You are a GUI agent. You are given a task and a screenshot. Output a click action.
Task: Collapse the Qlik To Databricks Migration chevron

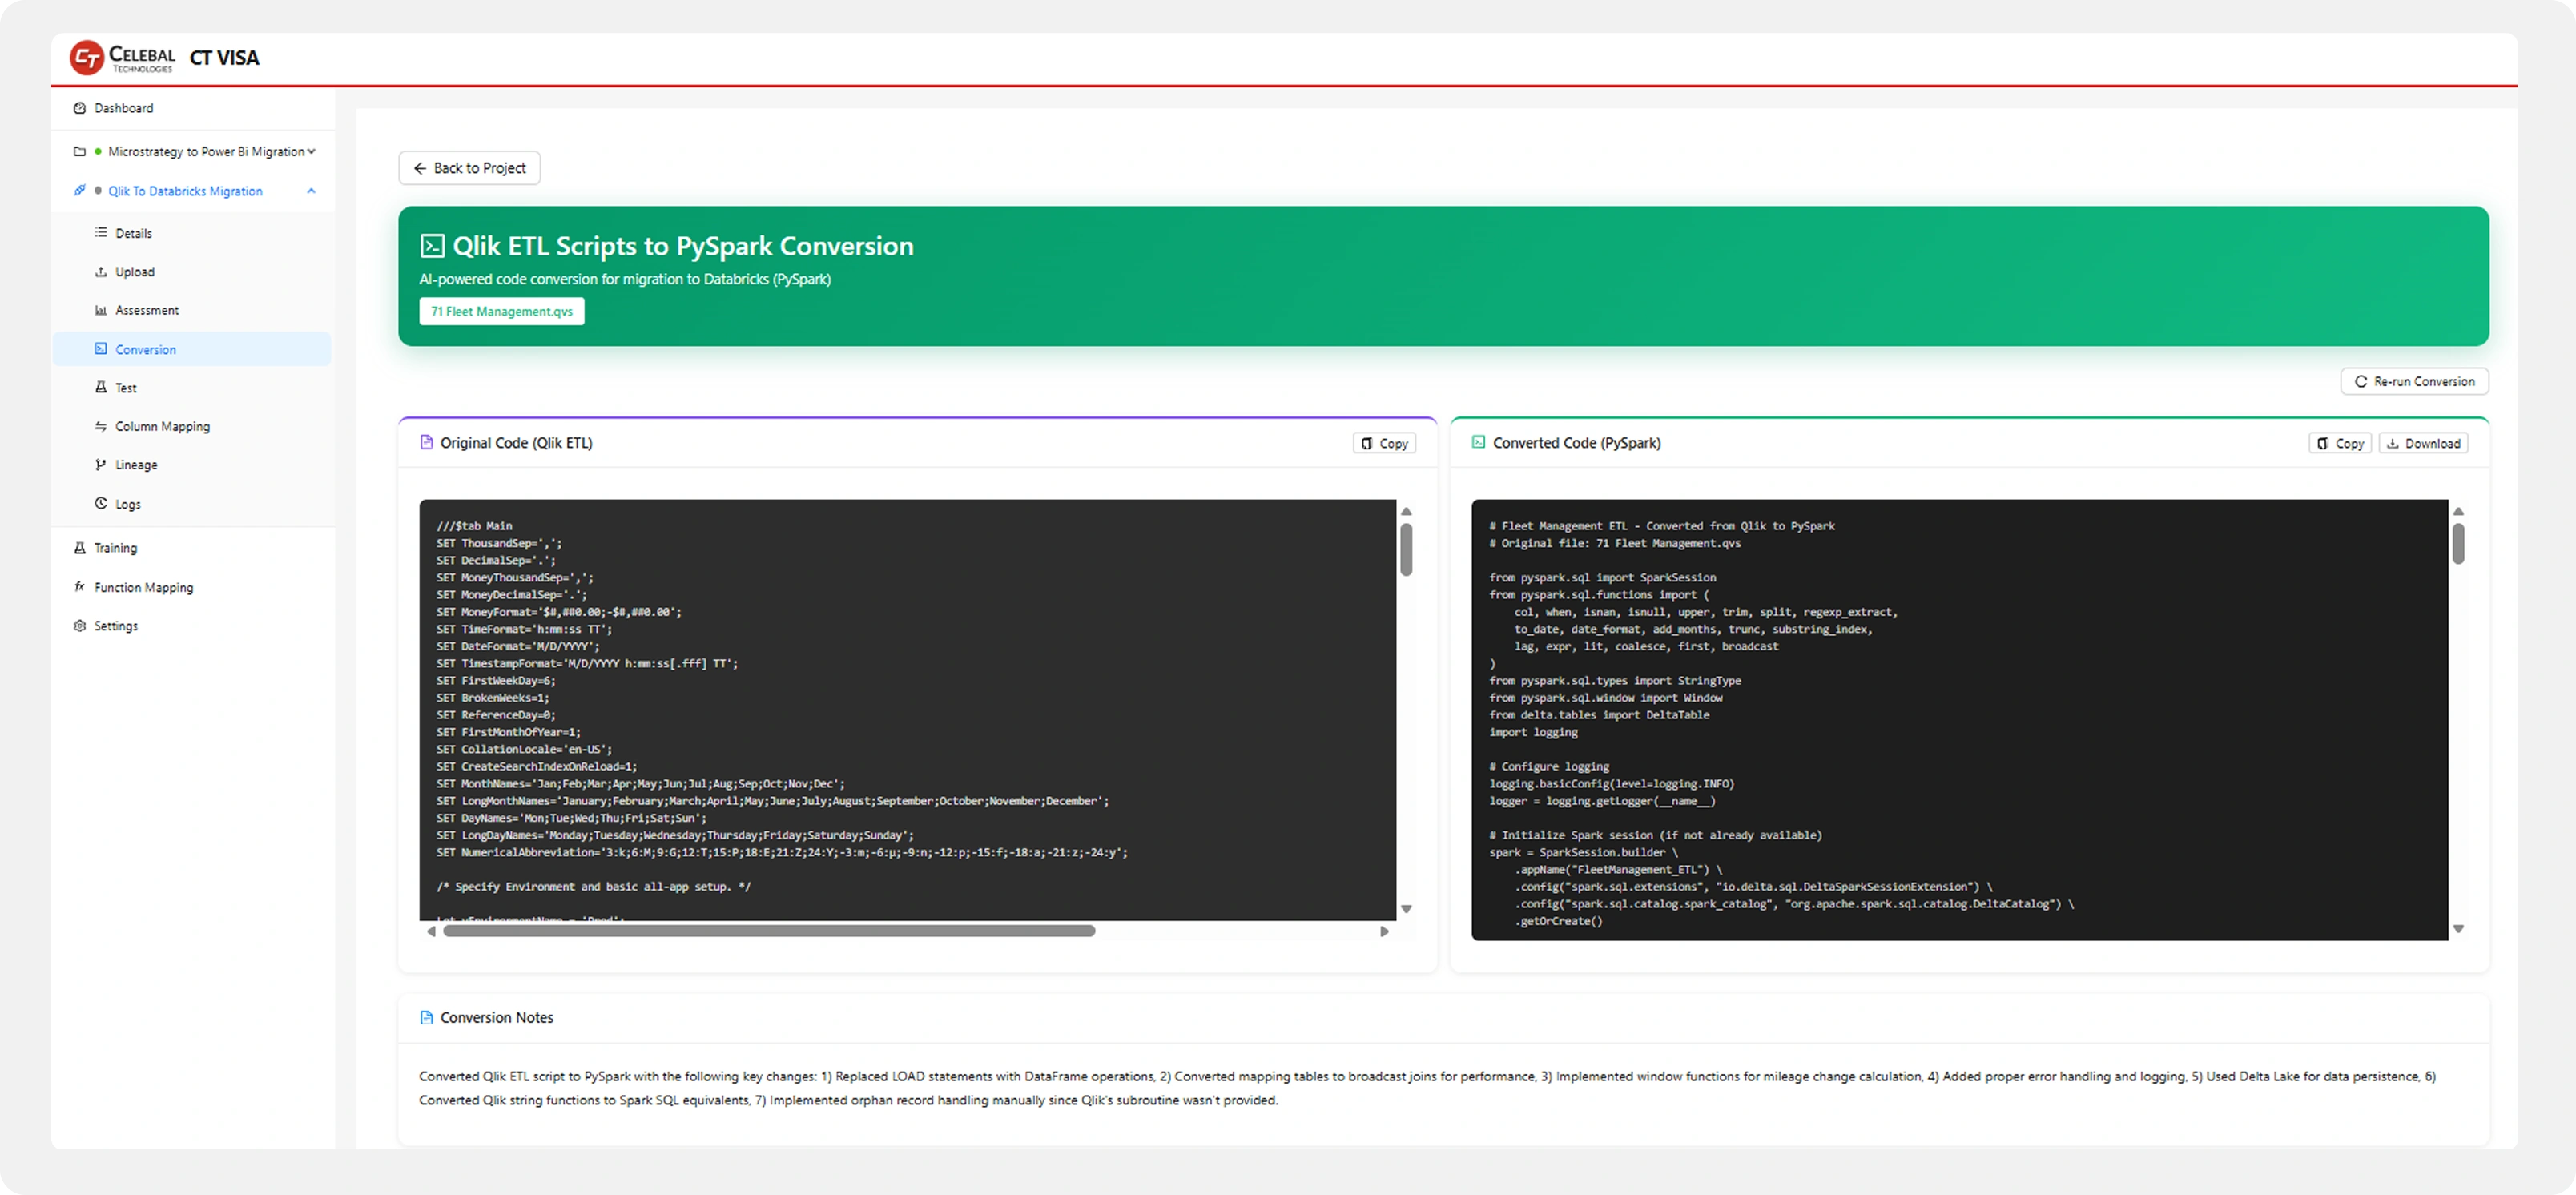[x=311, y=191]
